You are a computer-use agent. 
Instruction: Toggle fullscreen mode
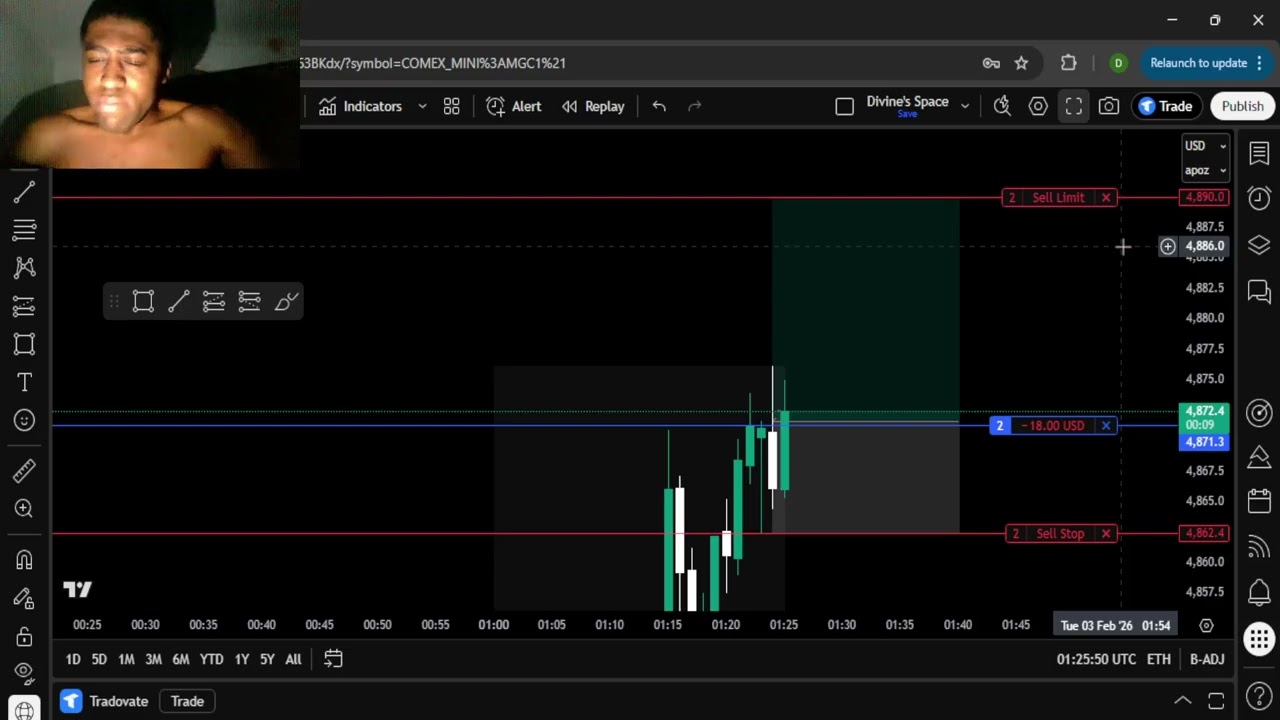[1073, 106]
